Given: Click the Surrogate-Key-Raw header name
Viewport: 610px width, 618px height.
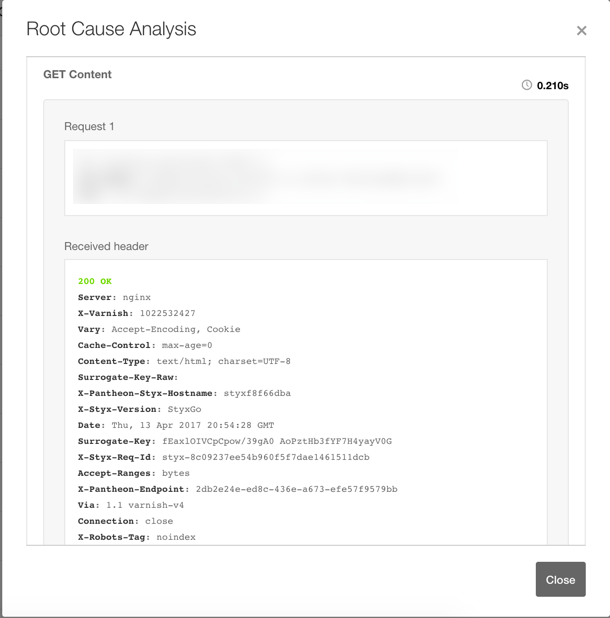Looking at the screenshot, I should pyautogui.click(x=128, y=377).
